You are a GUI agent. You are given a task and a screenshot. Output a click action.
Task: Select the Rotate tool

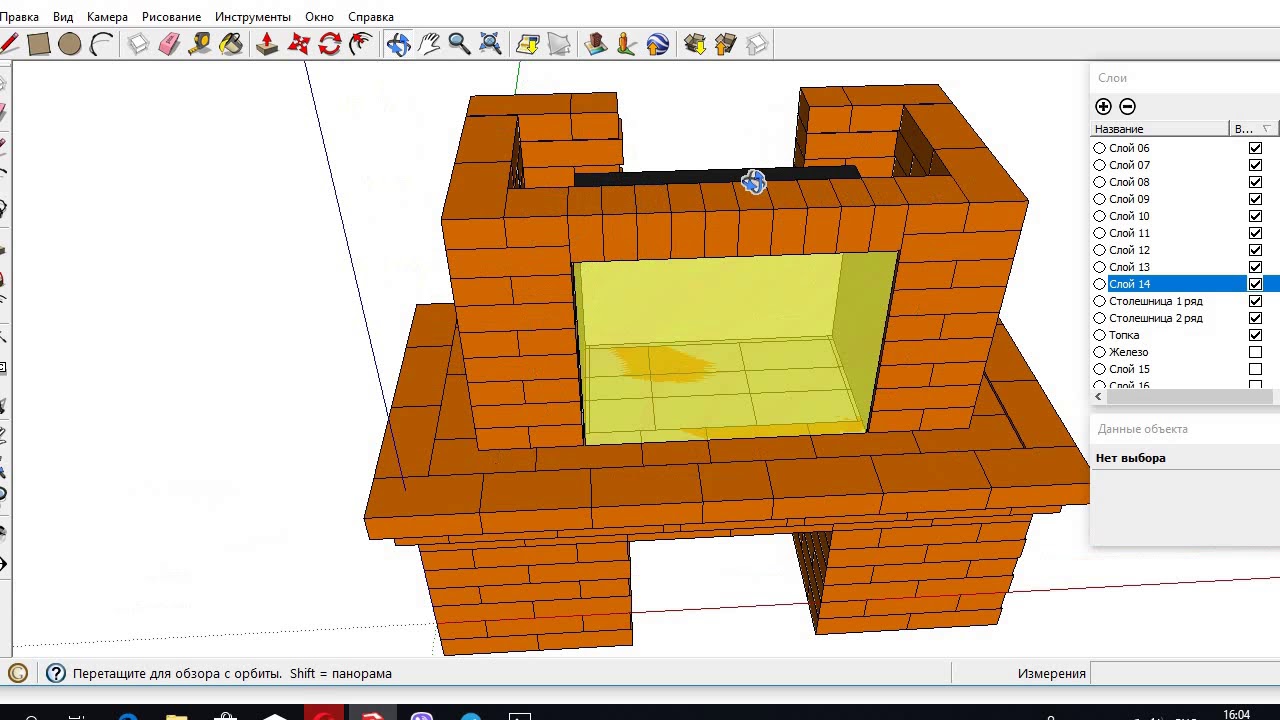coord(329,44)
